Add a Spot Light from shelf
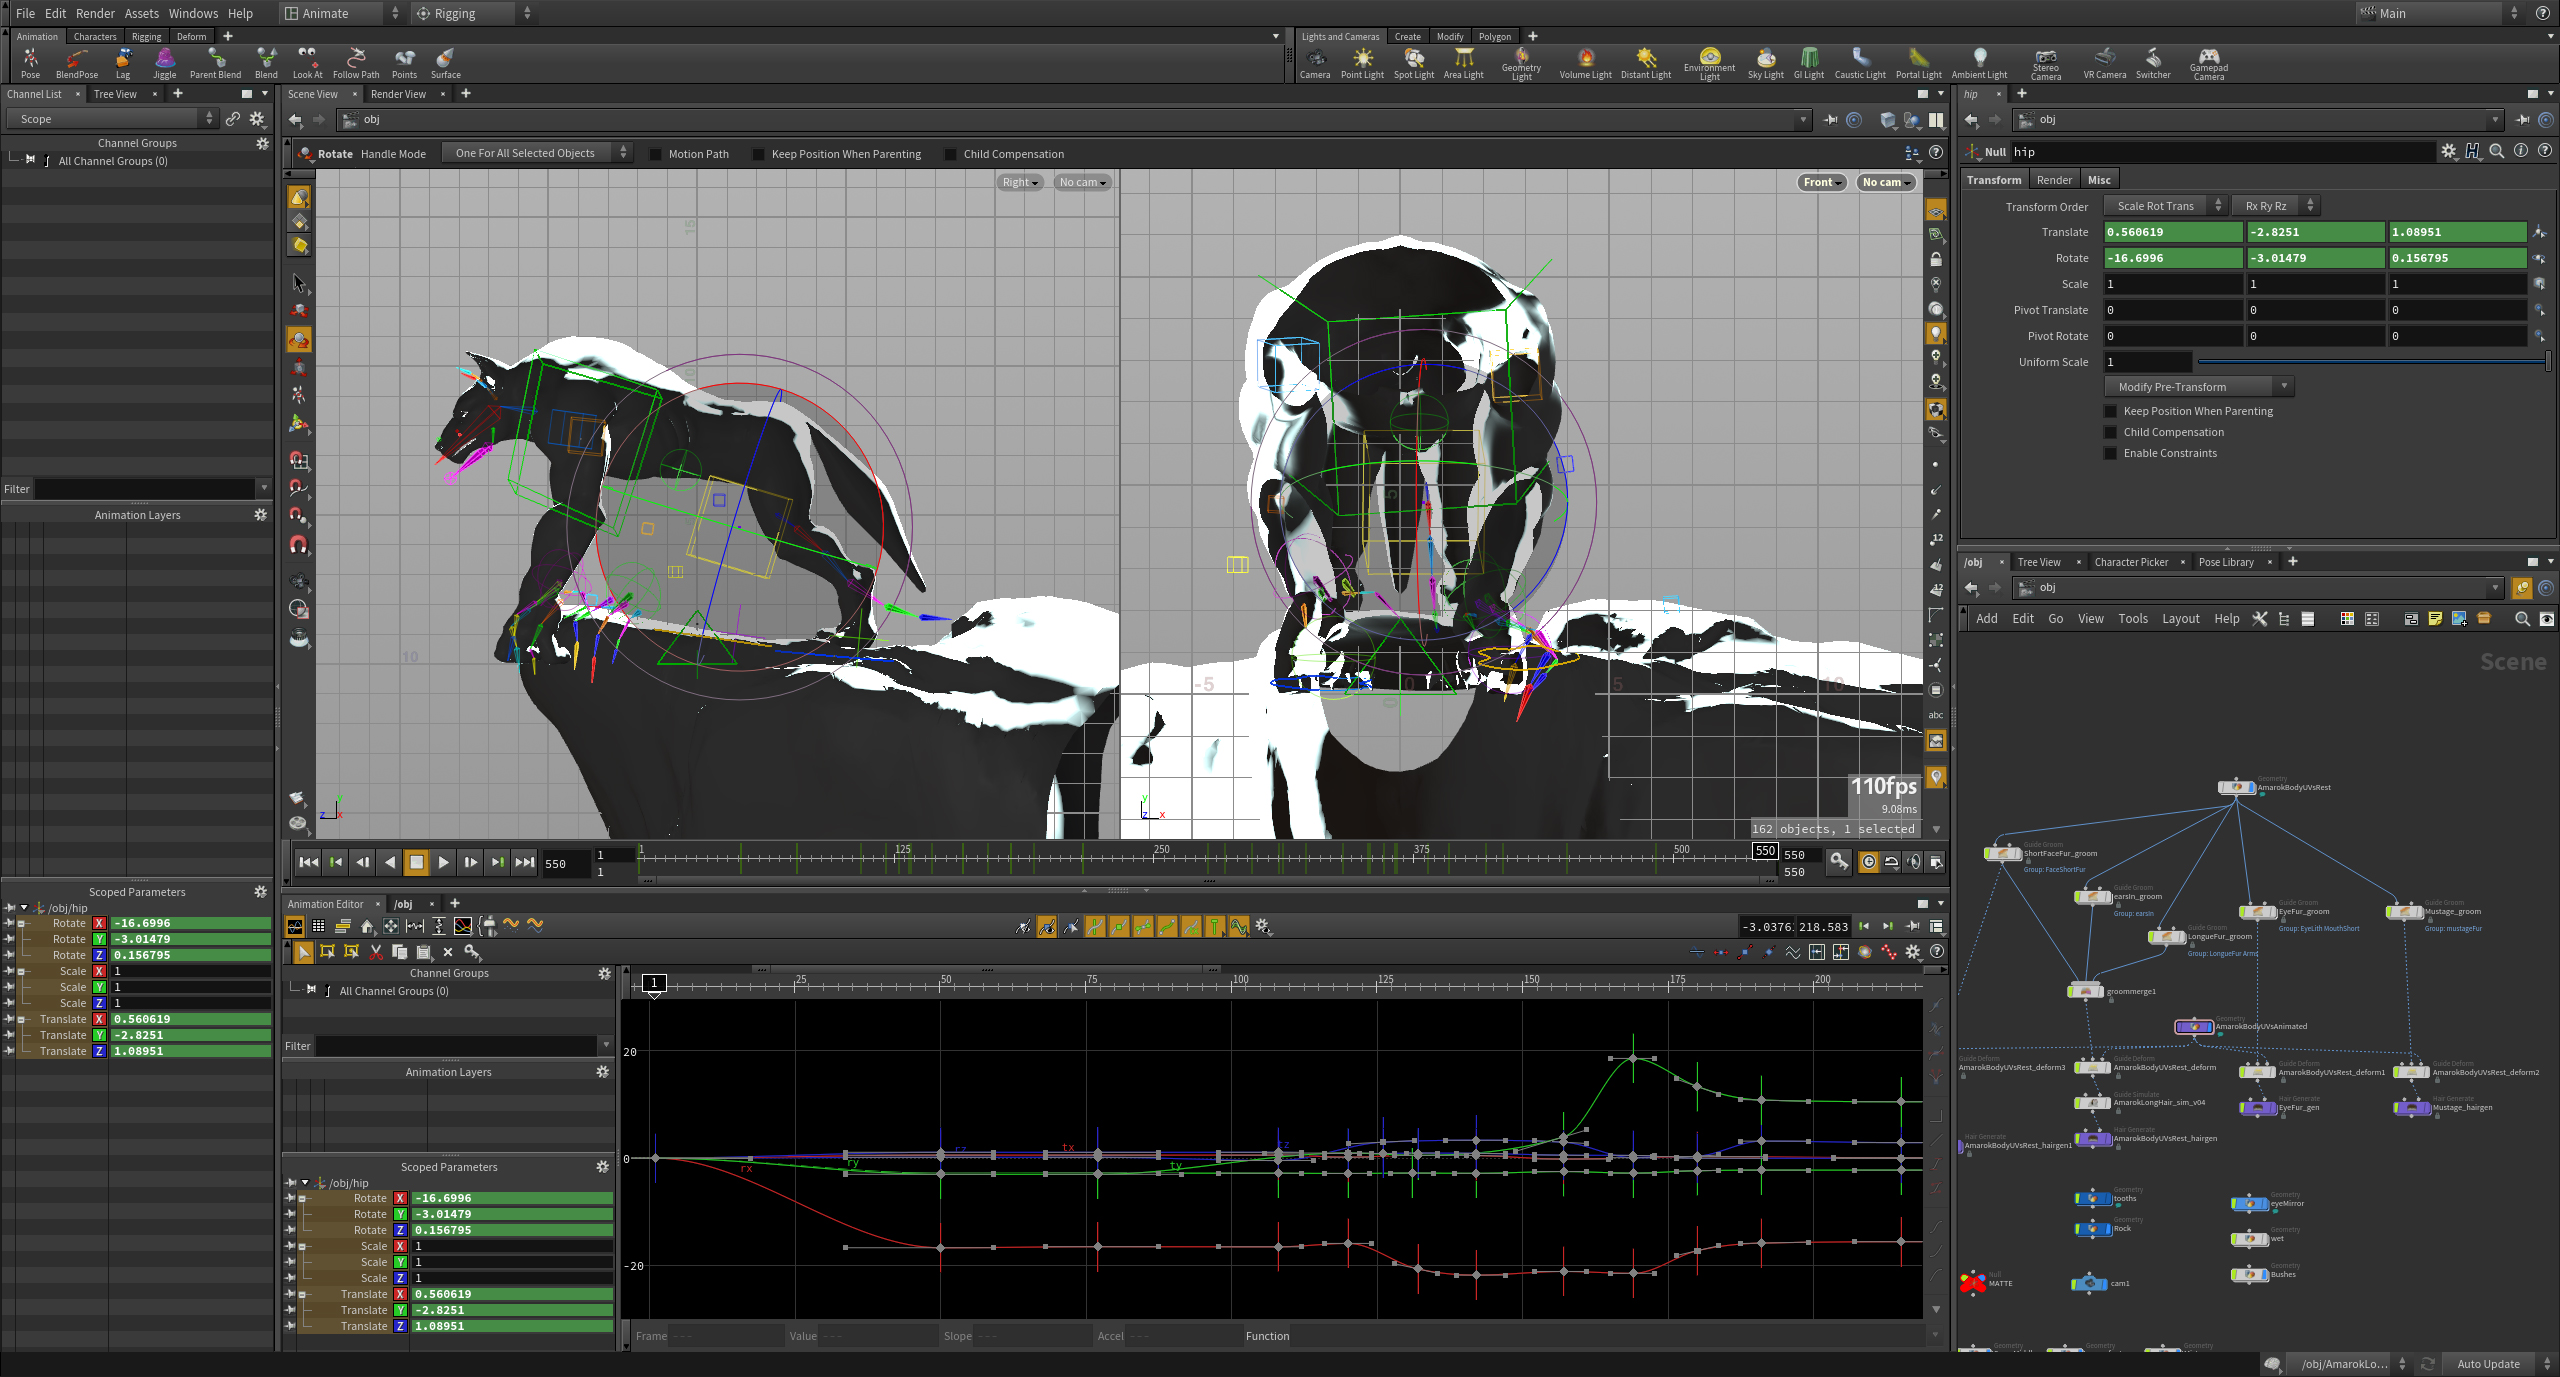 point(1413,62)
